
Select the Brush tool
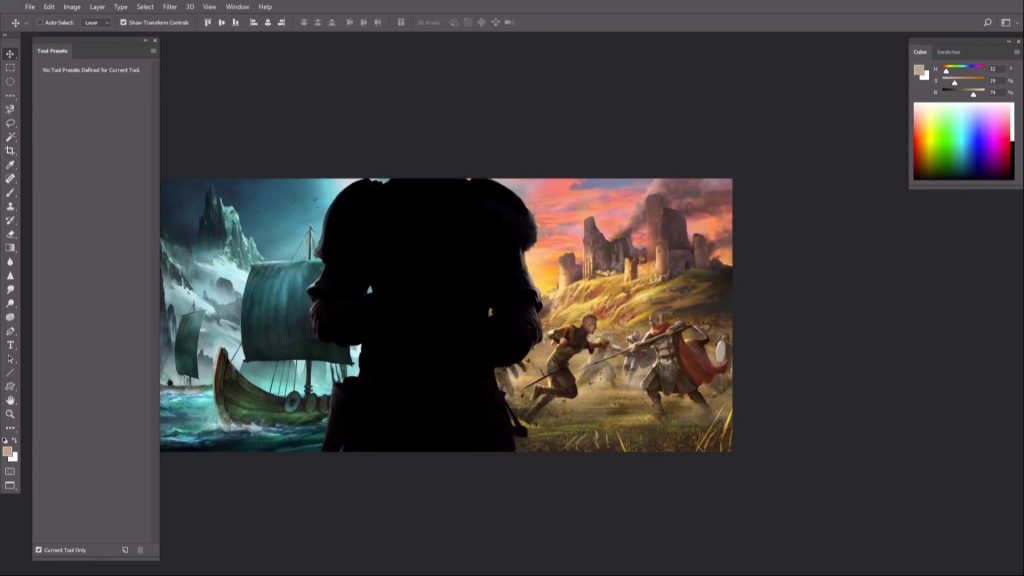[x=10, y=193]
